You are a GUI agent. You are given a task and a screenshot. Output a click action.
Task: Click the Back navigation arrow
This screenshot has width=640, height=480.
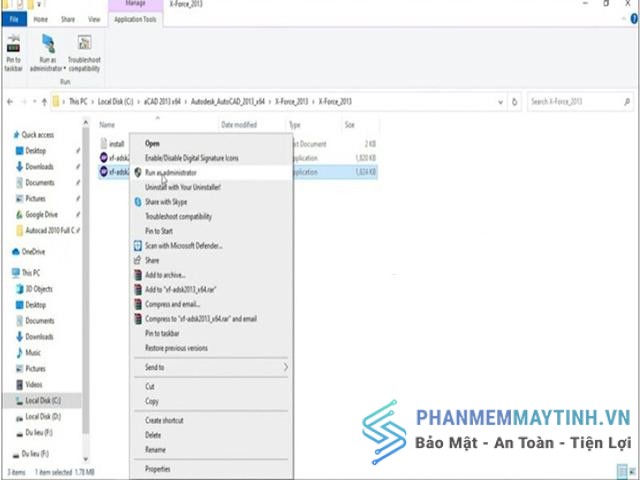pyautogui.click(x=10, y=102)
